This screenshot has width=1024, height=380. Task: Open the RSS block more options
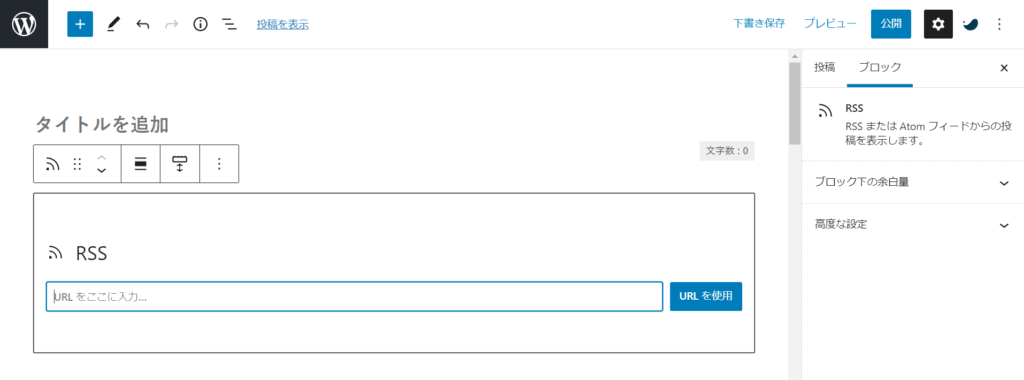coord(219,164)
